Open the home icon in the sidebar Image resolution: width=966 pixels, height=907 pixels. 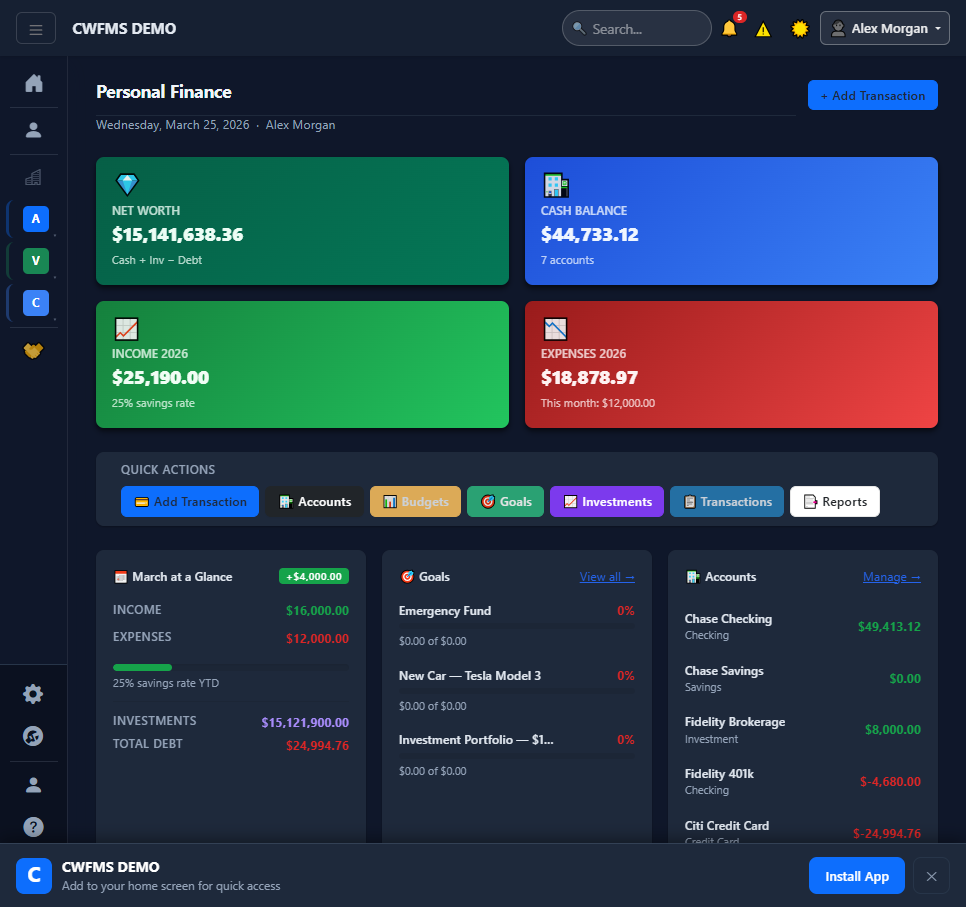(x=33, y=83)
